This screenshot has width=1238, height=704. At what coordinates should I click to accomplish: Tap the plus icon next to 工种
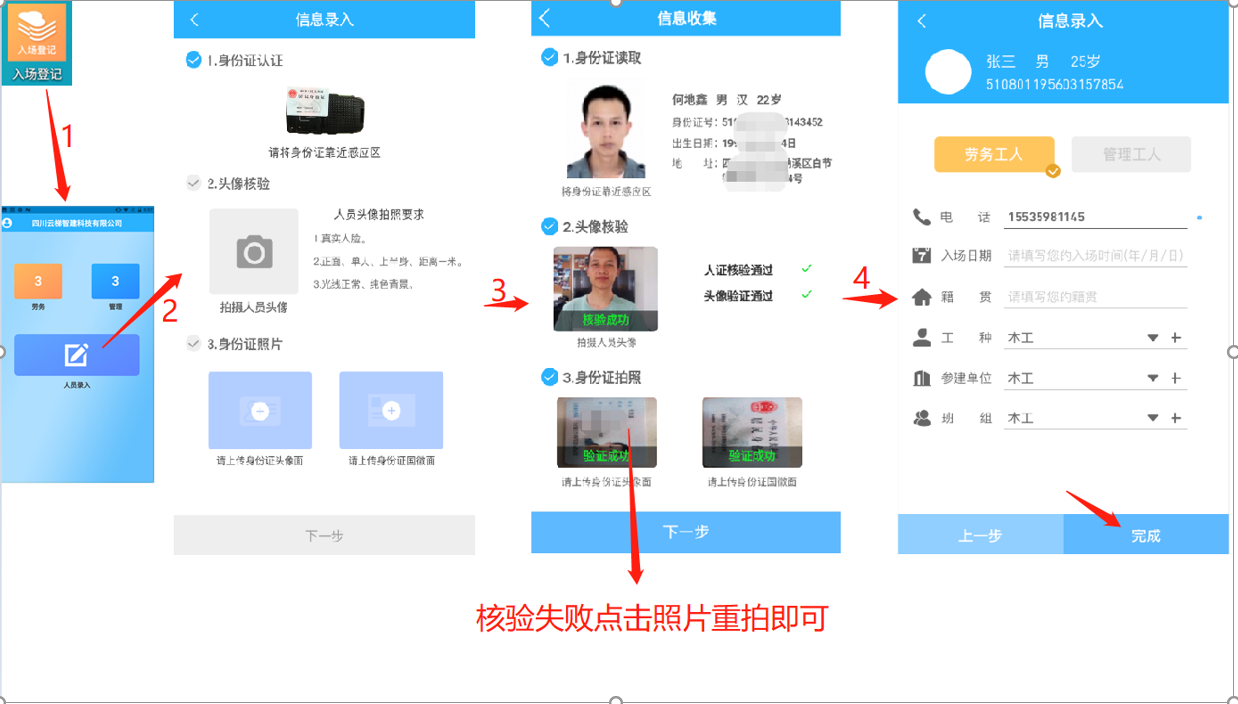1175,337
